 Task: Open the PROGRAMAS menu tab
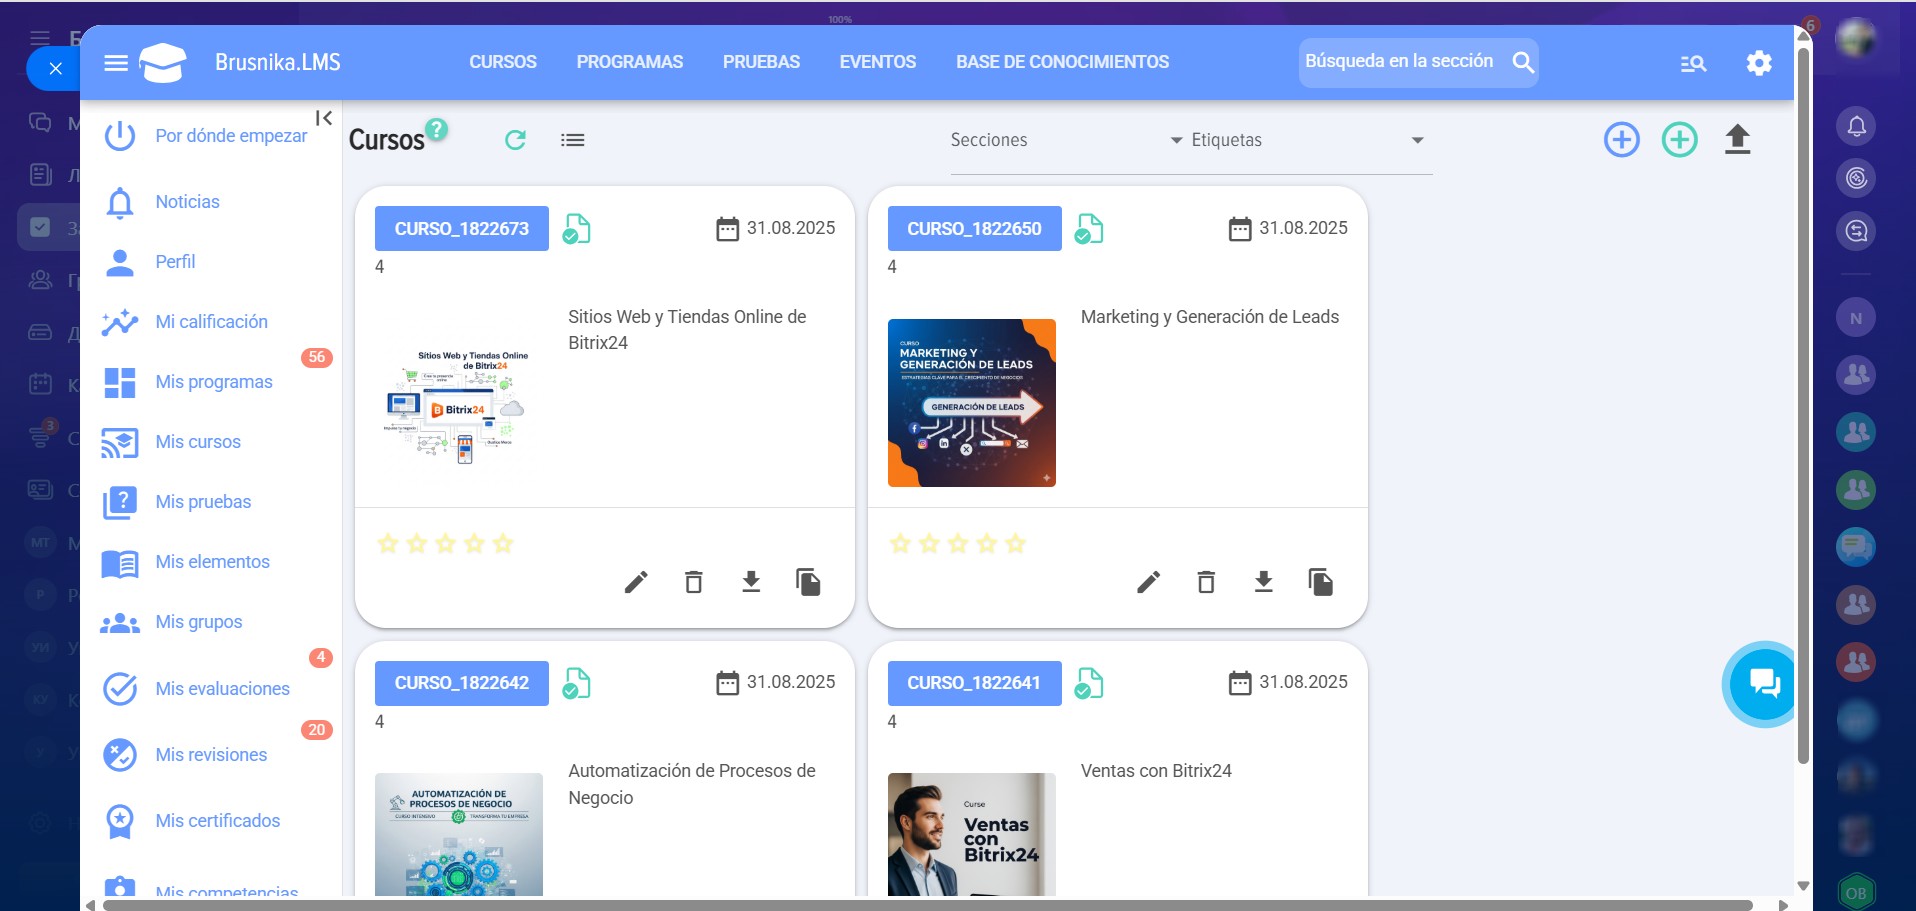tap(629, 62)
